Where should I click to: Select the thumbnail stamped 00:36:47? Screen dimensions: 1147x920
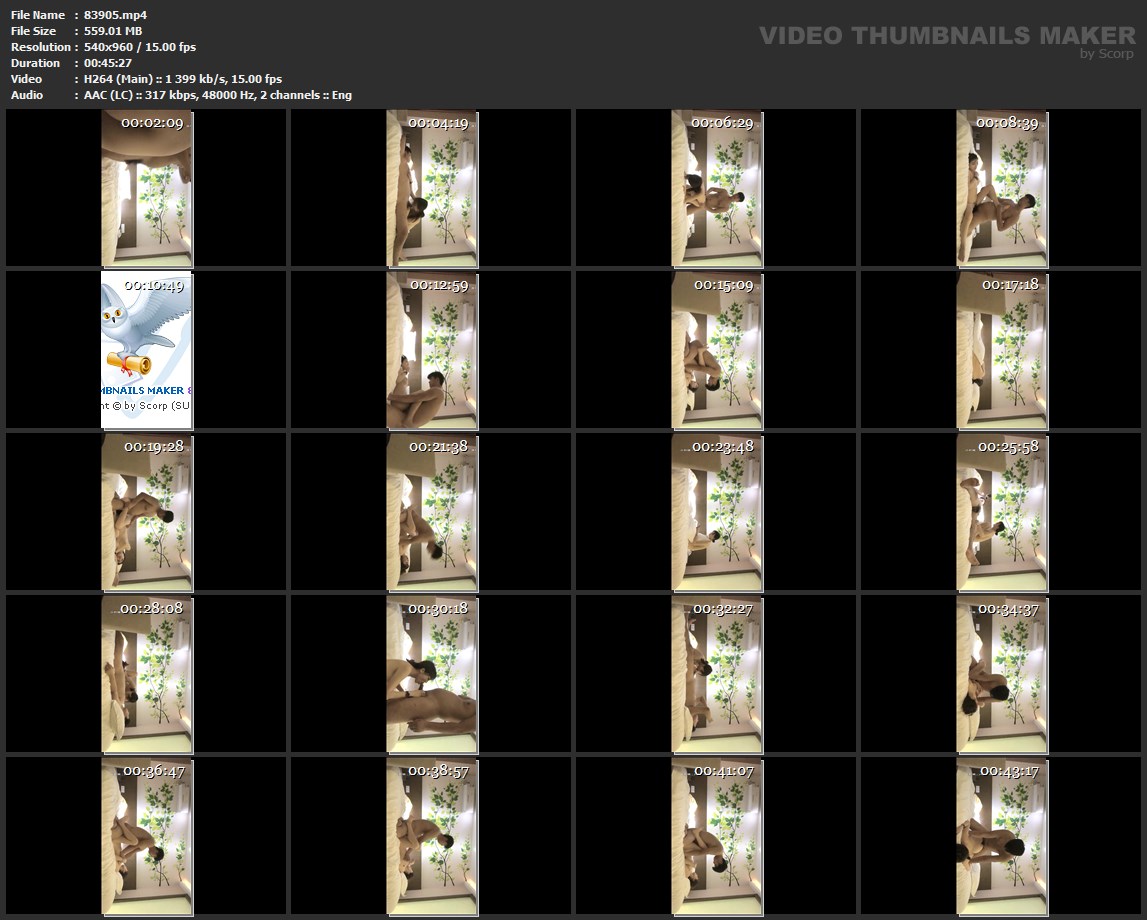(146, 836)
